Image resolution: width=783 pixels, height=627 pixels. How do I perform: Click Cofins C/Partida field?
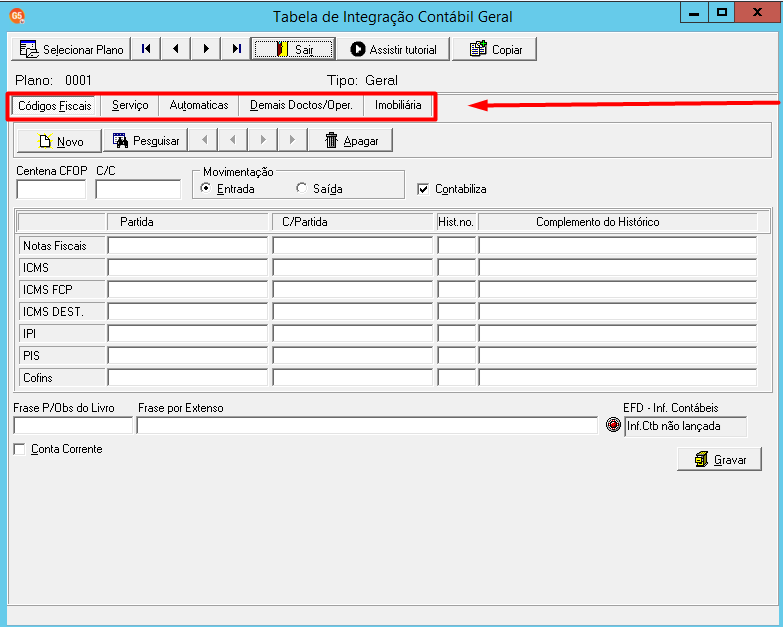tap(353, 377)
